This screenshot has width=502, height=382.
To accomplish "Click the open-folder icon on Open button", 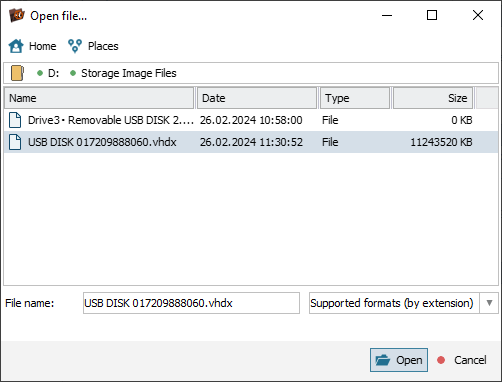I will coord(382,360).
